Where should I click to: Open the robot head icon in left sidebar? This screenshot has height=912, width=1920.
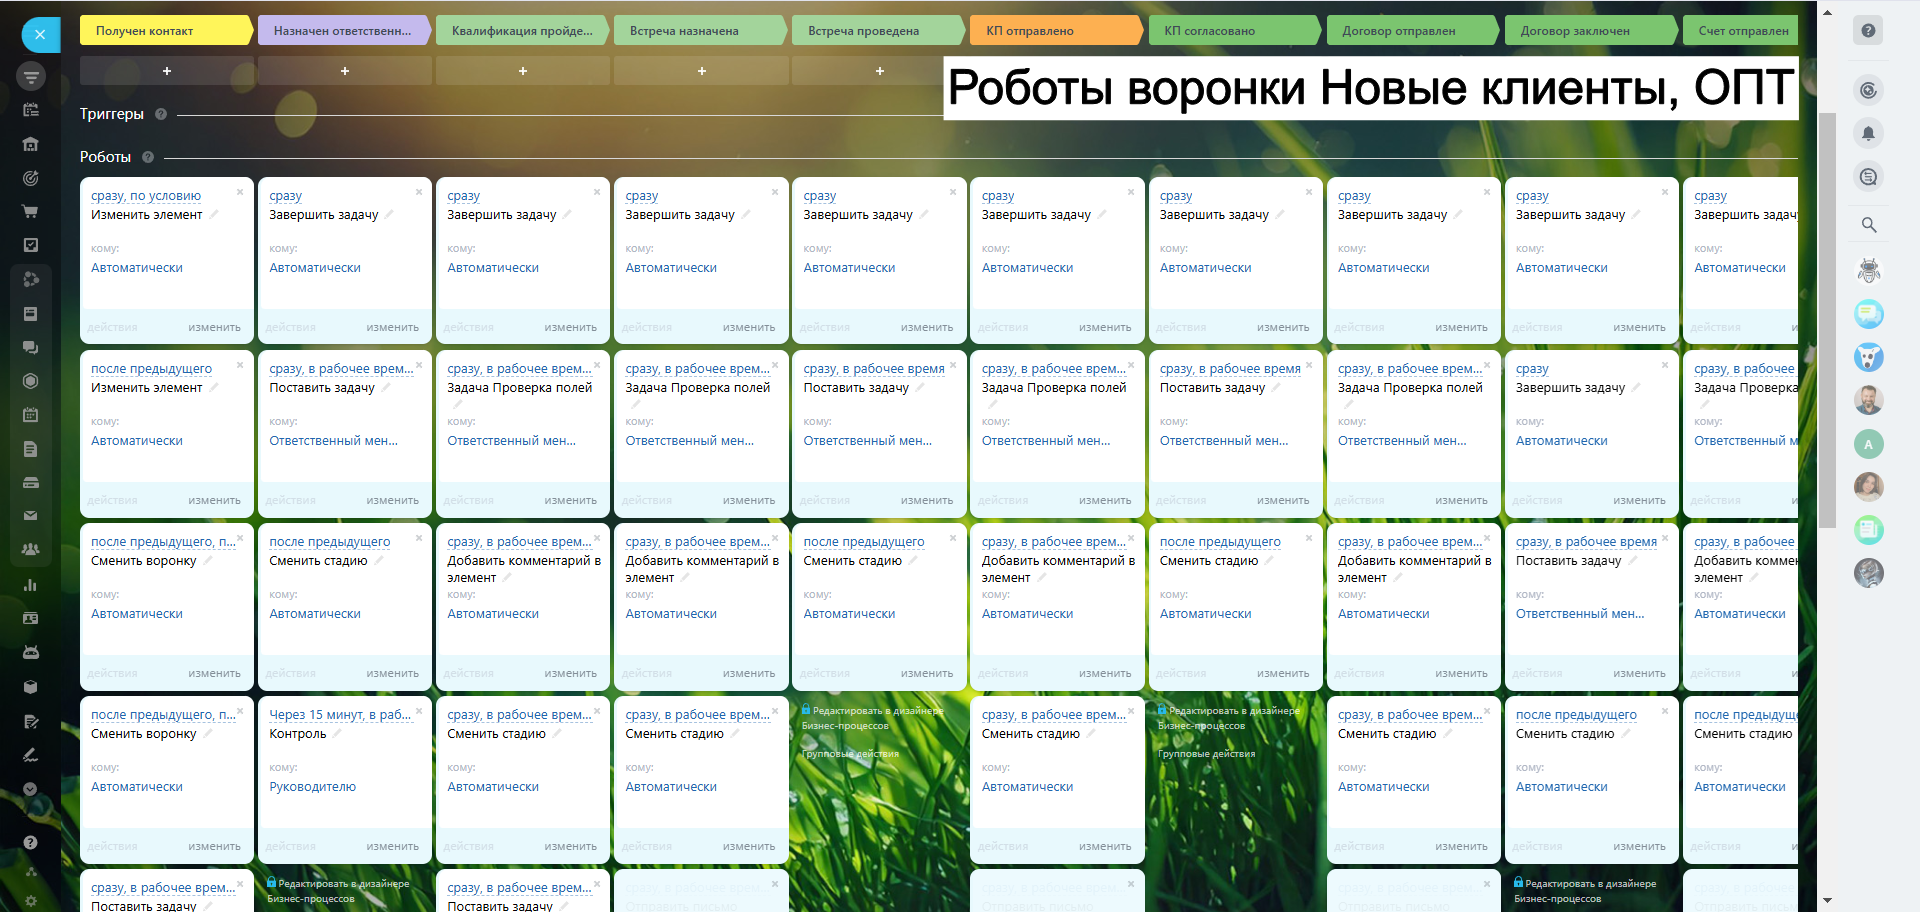(x=30, y=652)
